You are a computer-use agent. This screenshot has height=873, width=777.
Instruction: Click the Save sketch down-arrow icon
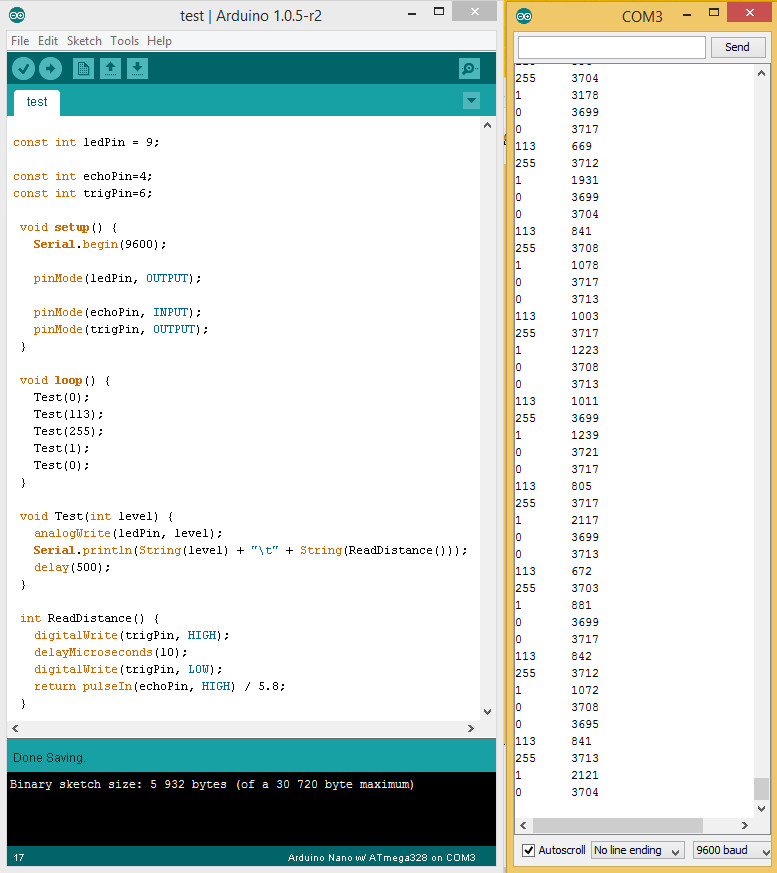138,69
